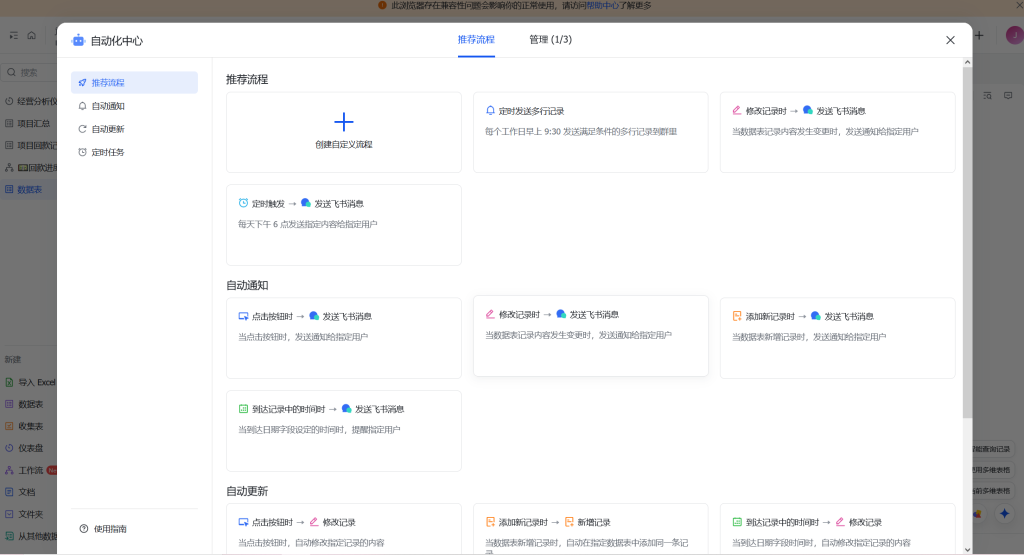Click Feishu icon on 添加新记录时 card
Screen dimensions: 1024x555
pyautogui.click(x=816, y=316)
